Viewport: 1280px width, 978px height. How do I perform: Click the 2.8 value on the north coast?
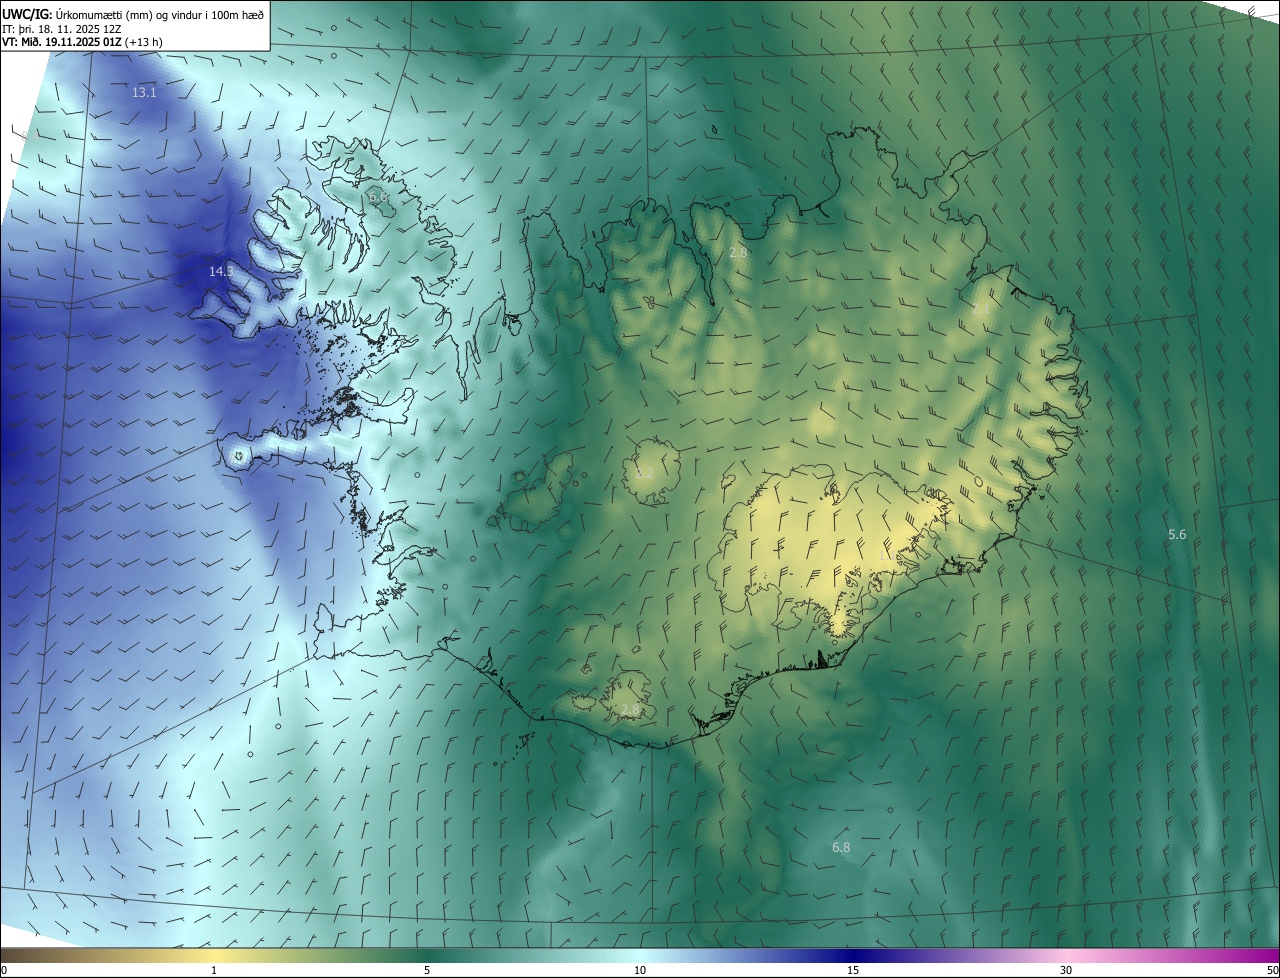(738, 253)
